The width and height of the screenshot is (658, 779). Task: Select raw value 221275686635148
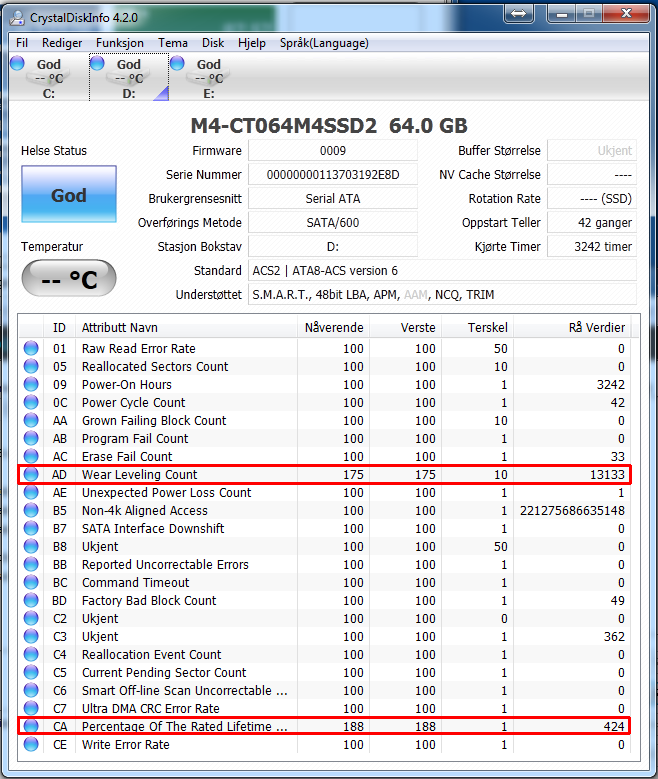(572, 511)
